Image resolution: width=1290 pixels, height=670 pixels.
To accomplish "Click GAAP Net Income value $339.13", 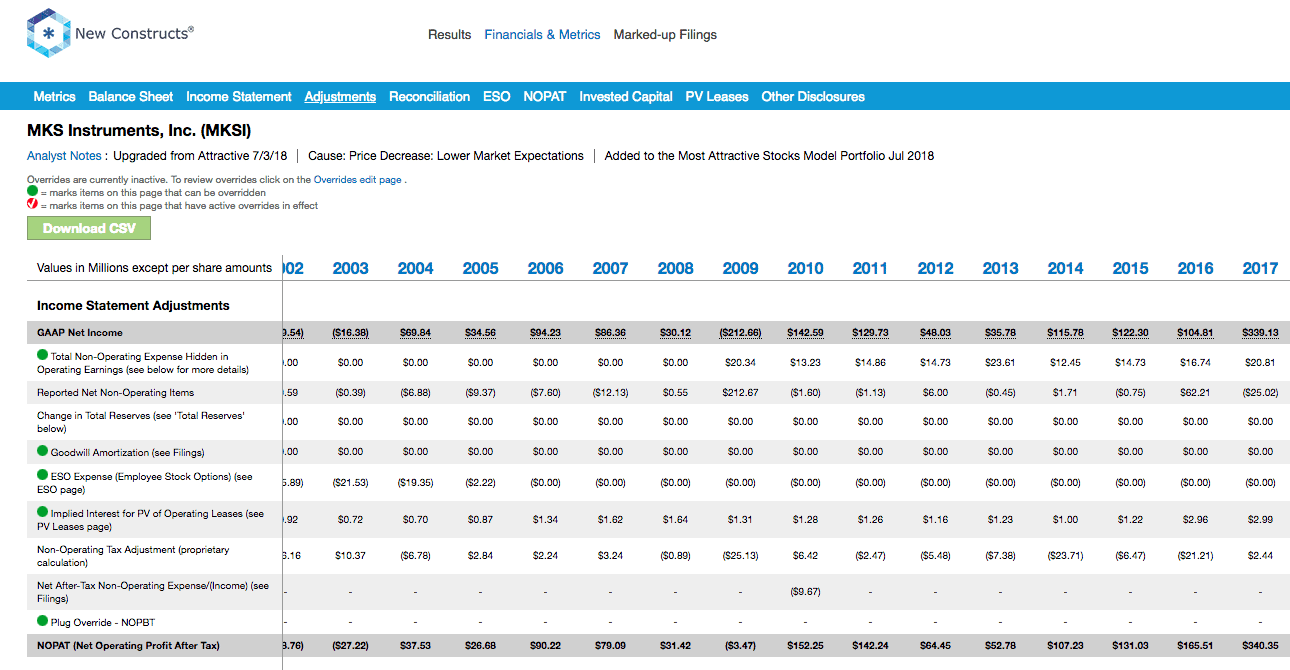I will (1260, 332).
